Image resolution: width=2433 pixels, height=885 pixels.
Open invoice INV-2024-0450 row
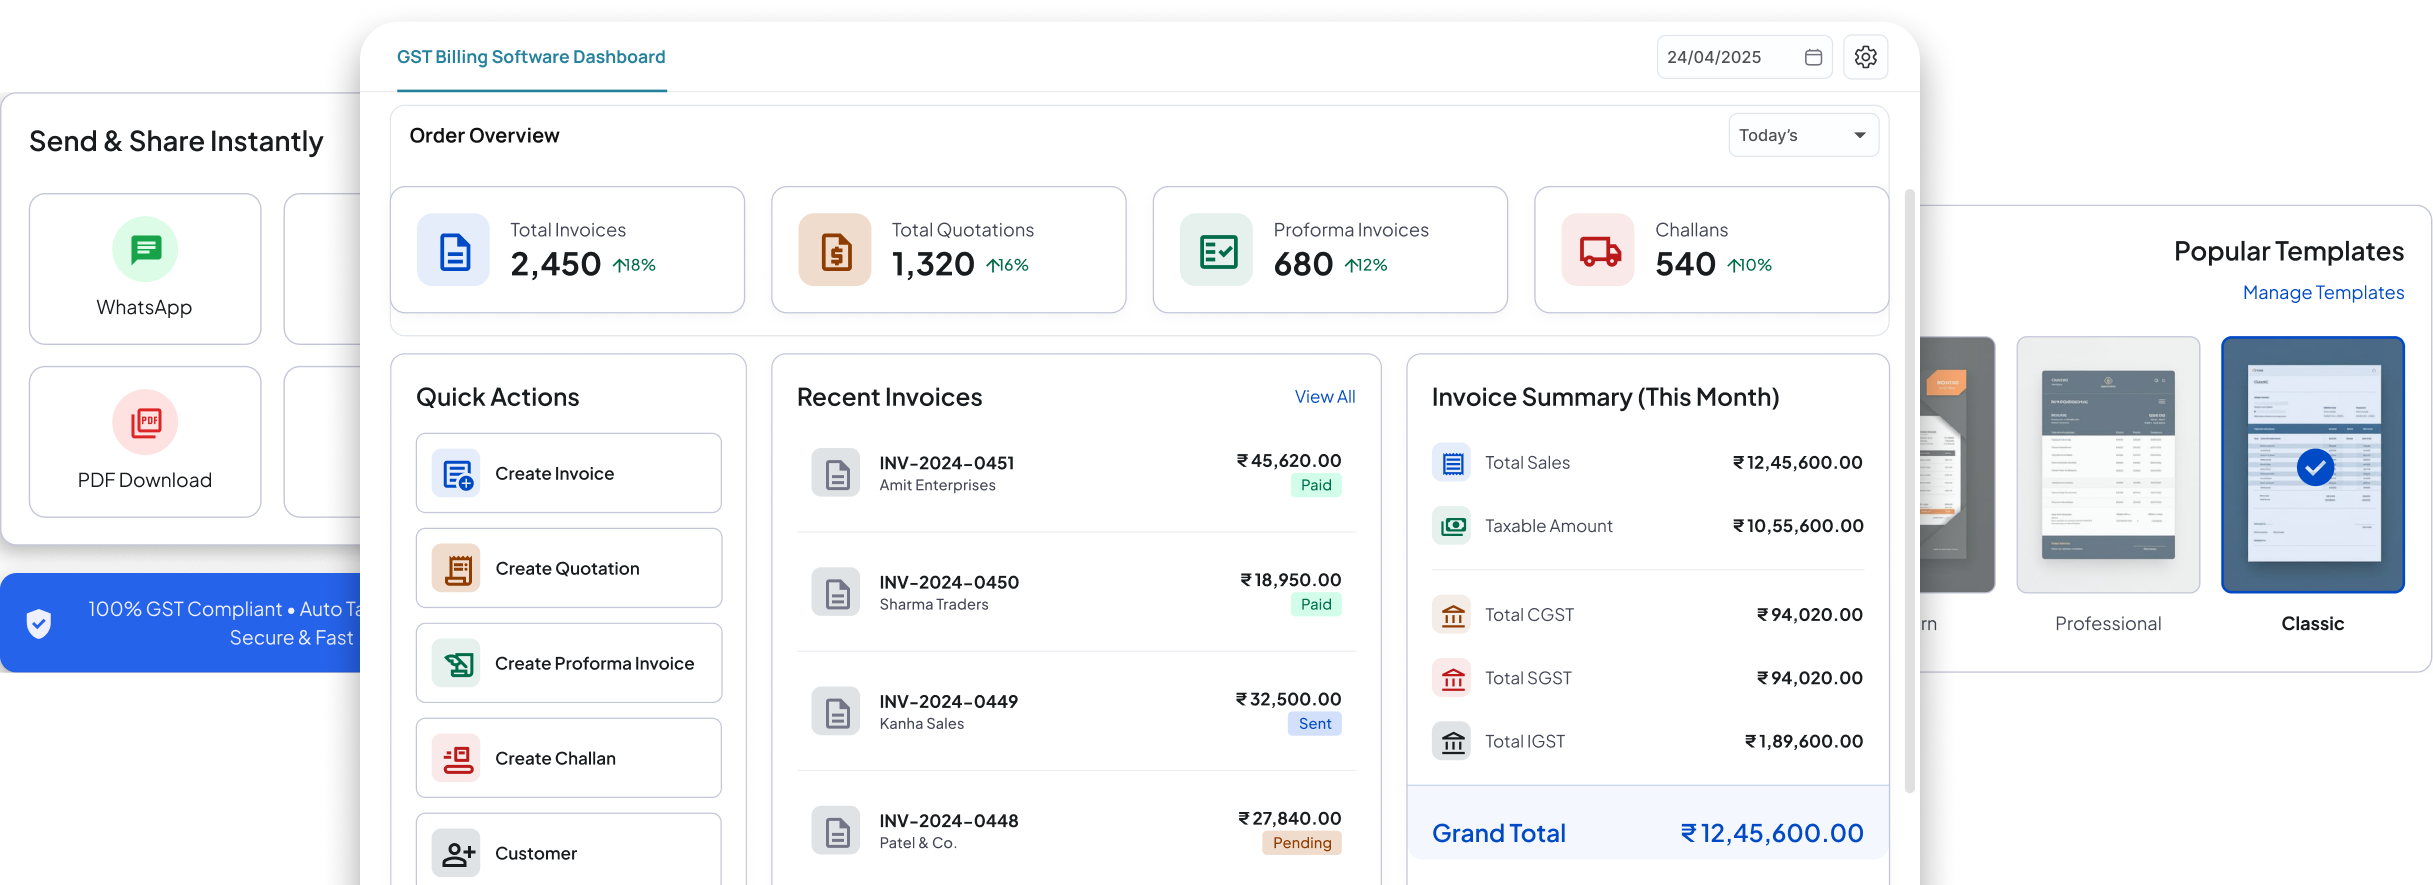pos(1076,592)
